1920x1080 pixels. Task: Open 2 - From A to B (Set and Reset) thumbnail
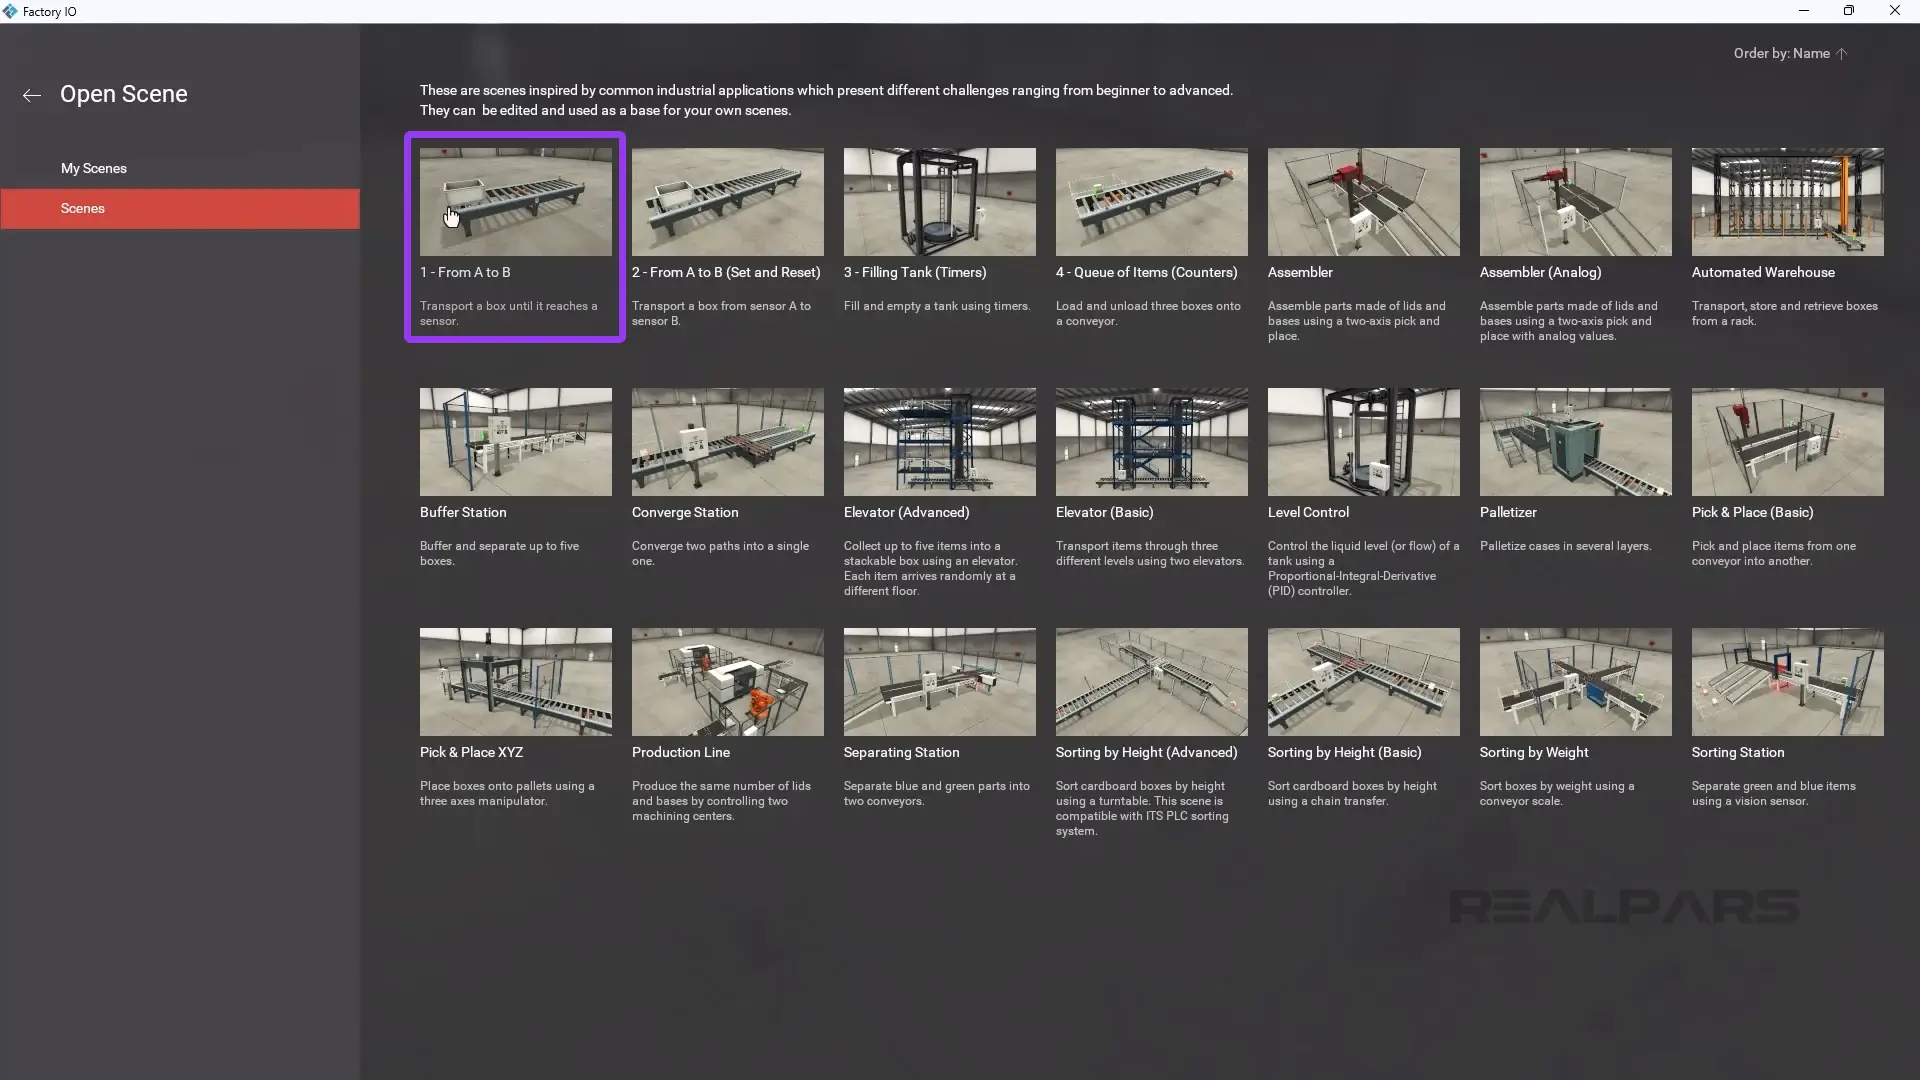coord(727,202)
